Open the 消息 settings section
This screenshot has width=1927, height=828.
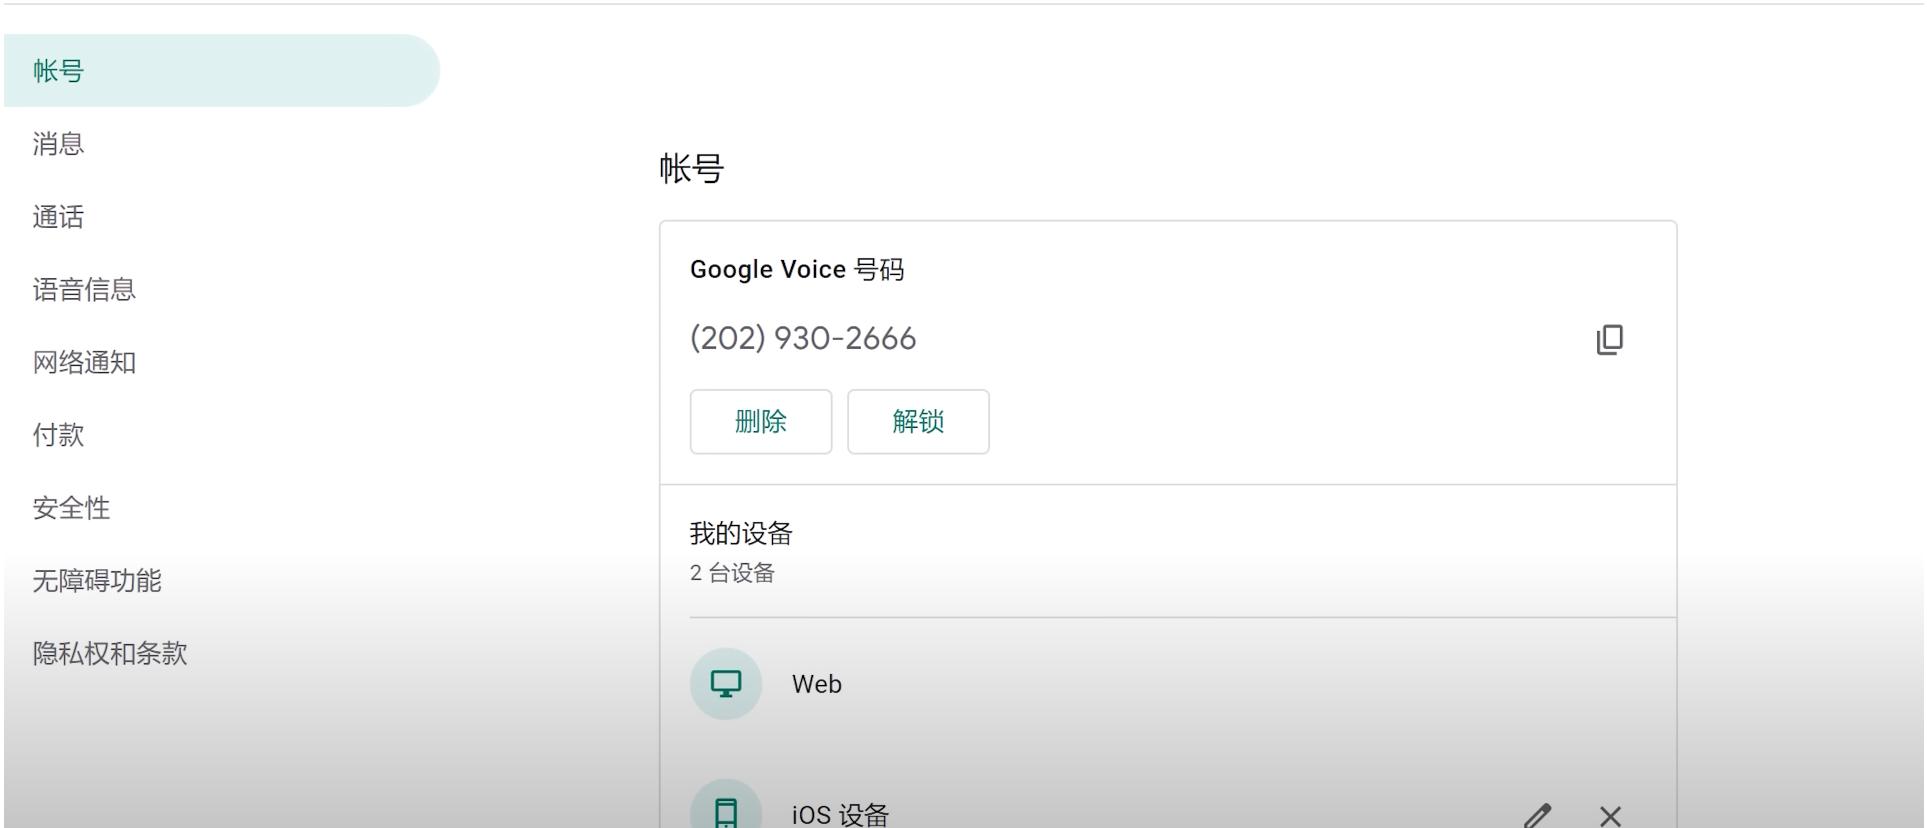pyautogui.click(x=58, y=144)
